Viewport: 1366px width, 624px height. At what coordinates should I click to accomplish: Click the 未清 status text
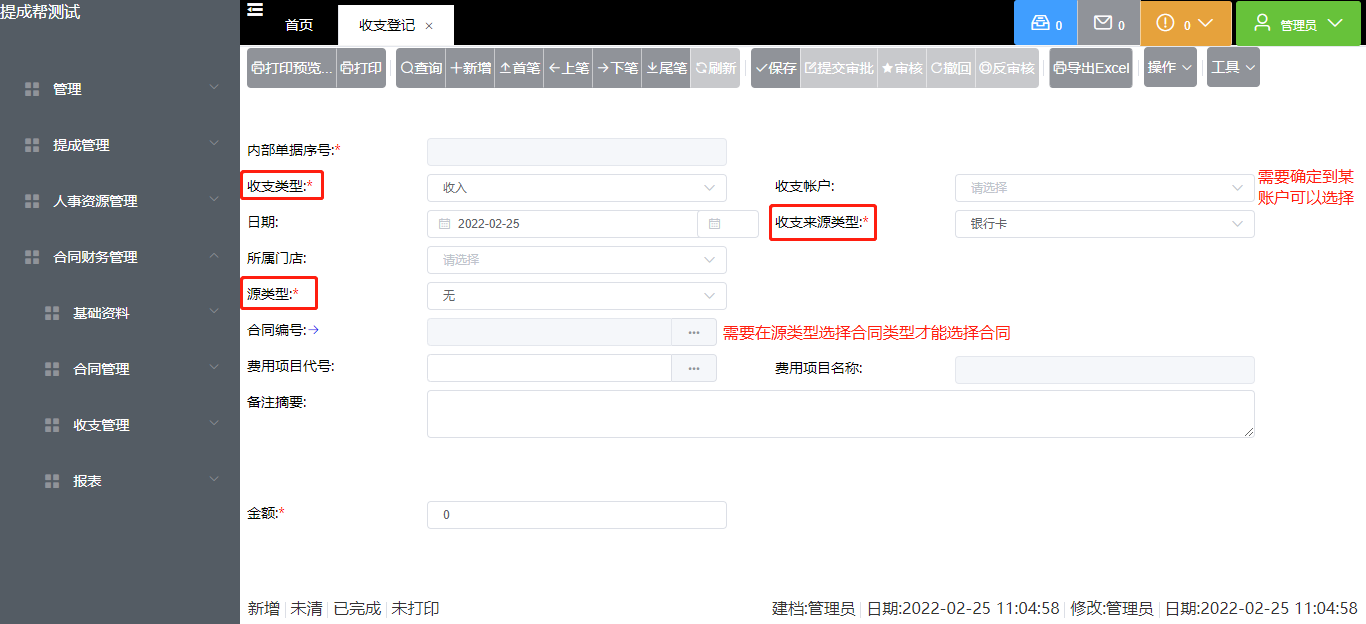pos(306,608)
